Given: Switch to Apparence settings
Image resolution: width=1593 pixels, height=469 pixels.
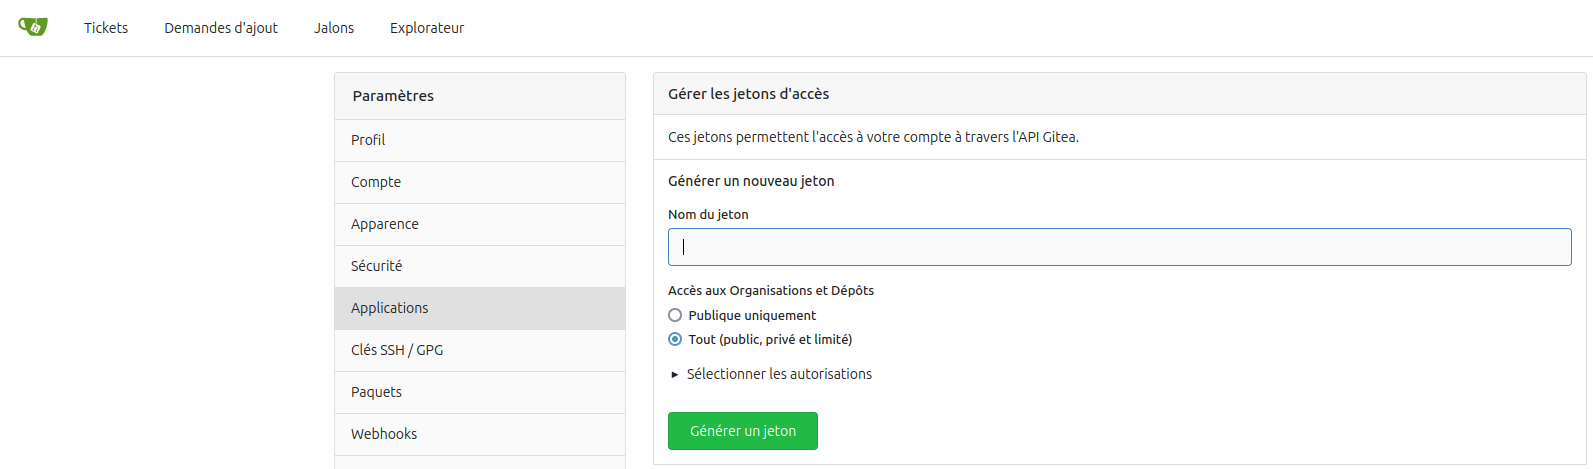Looking at the screenshot, I should tap(480, 224).
